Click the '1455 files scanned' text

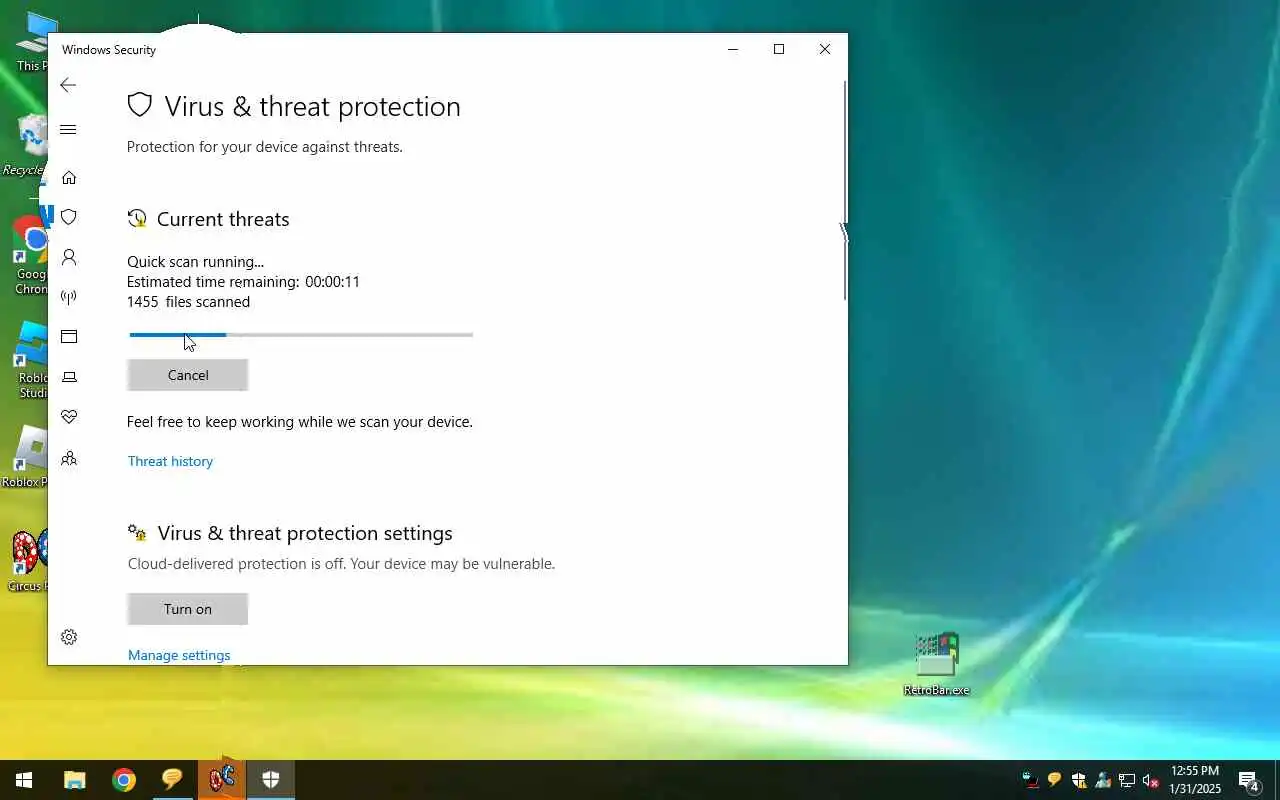(188, 302)
